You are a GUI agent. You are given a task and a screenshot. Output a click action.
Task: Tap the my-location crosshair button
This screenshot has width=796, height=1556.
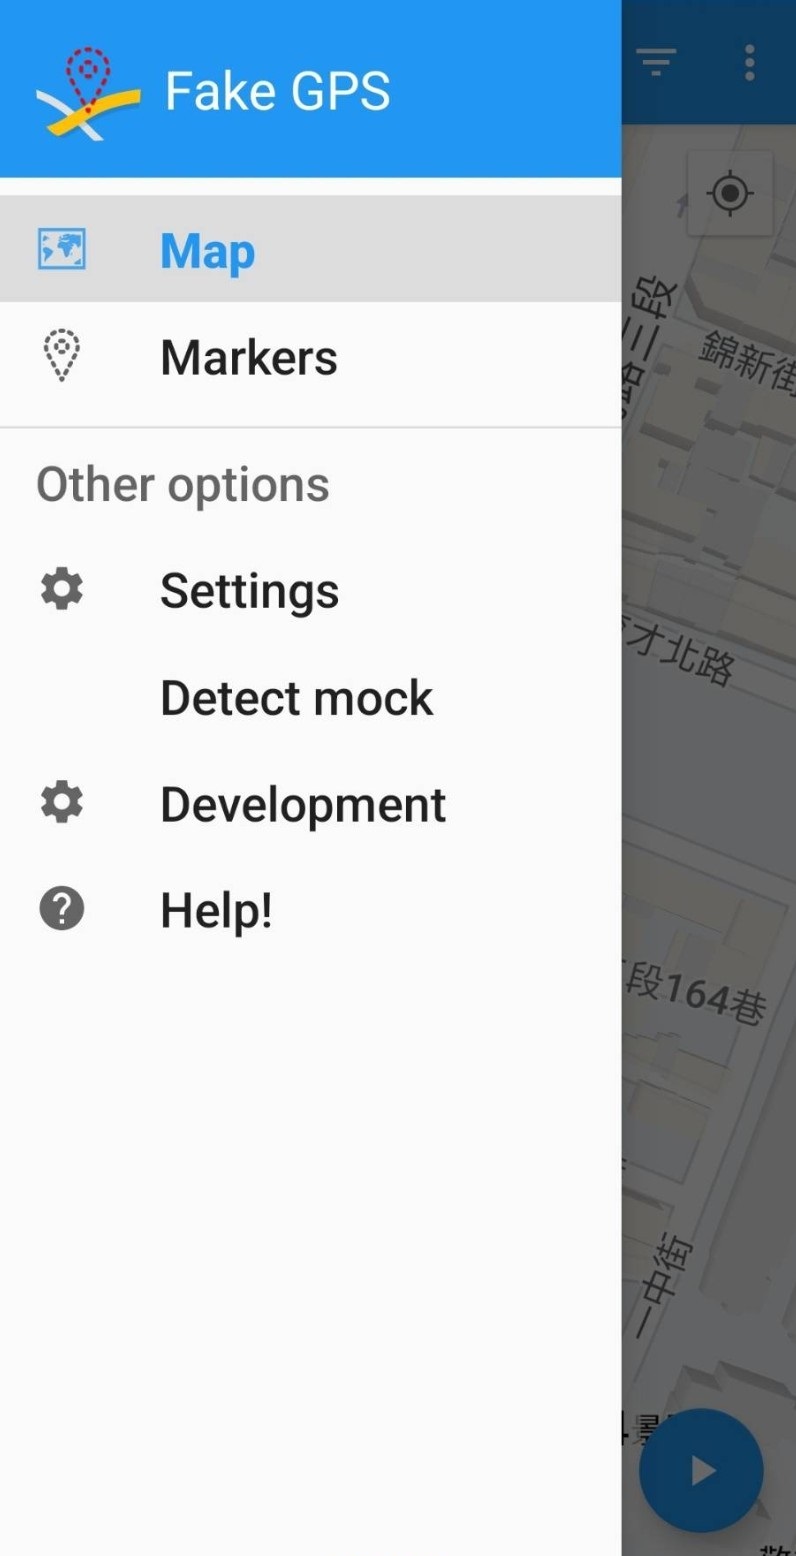pos(730,193)
